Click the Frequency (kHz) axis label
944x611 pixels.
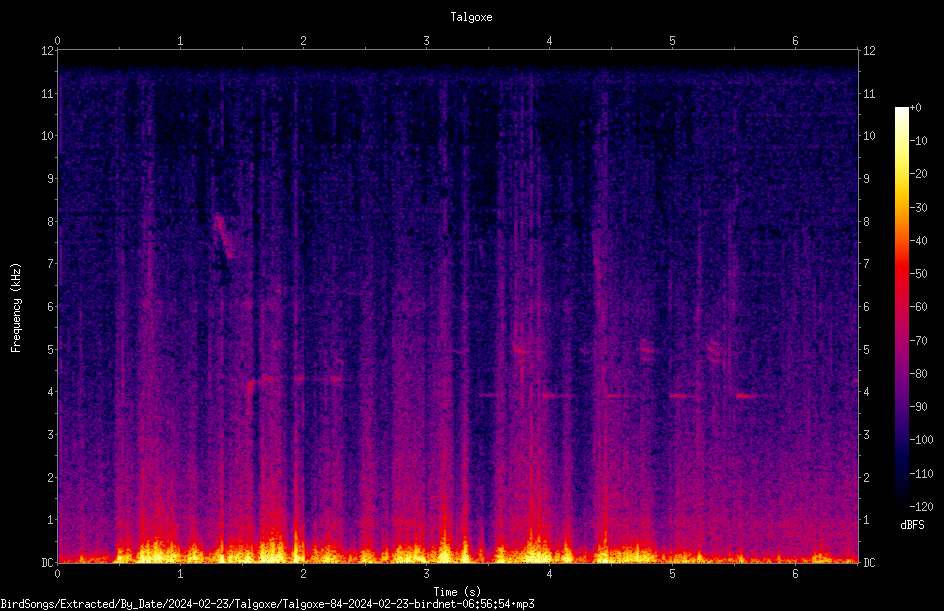16,308
